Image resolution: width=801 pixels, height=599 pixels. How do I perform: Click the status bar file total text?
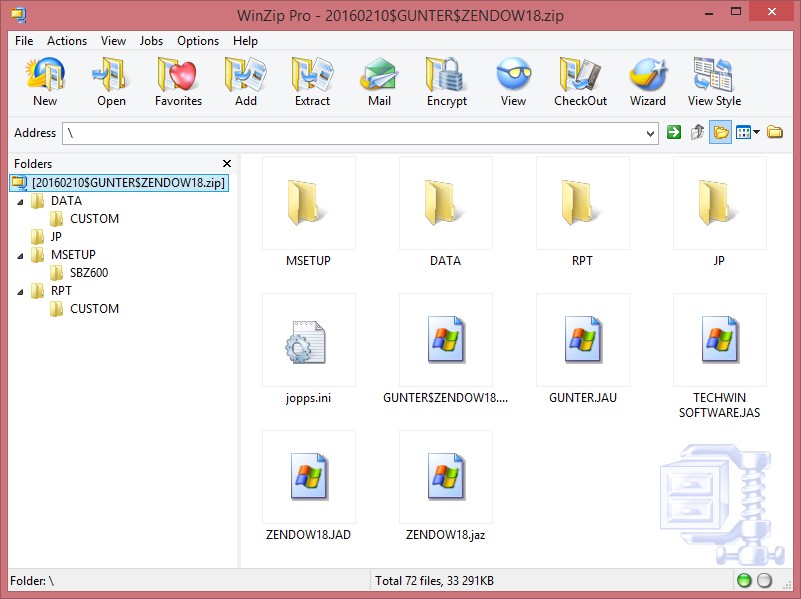coord(434,581)
